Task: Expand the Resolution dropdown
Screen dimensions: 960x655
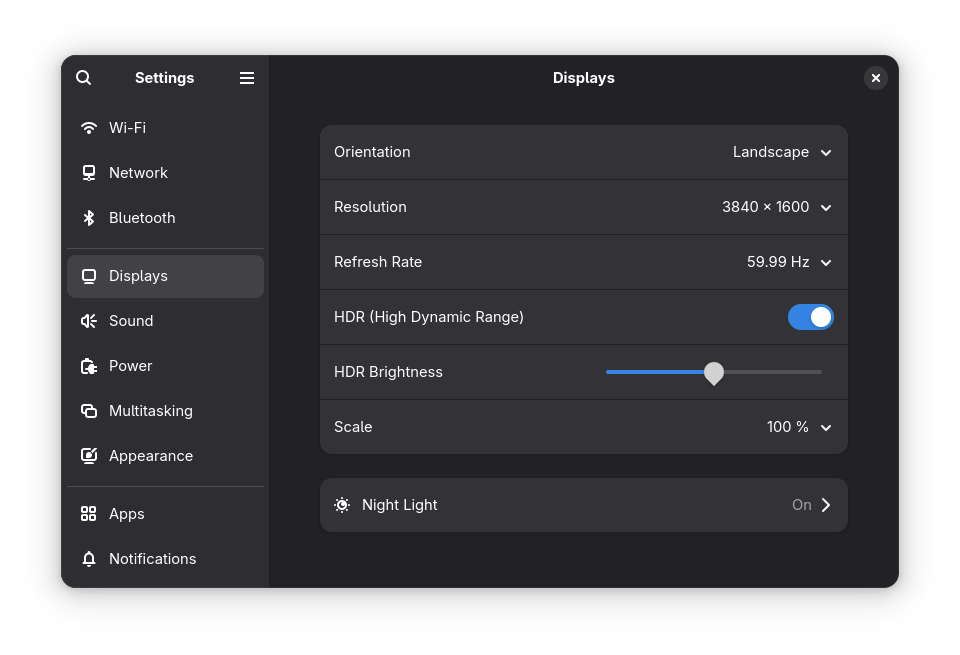Action: (x=825, y=207)
